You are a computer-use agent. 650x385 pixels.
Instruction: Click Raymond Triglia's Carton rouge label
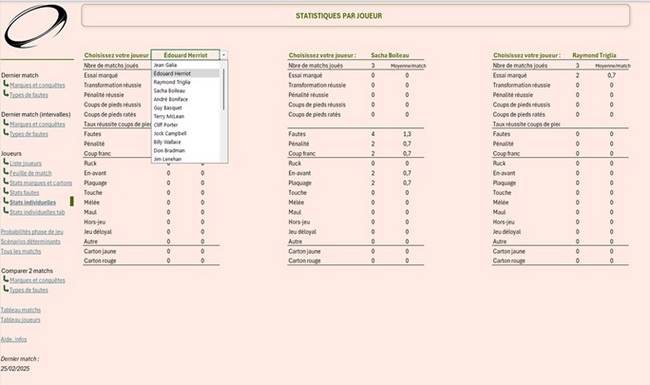point(509,261)
